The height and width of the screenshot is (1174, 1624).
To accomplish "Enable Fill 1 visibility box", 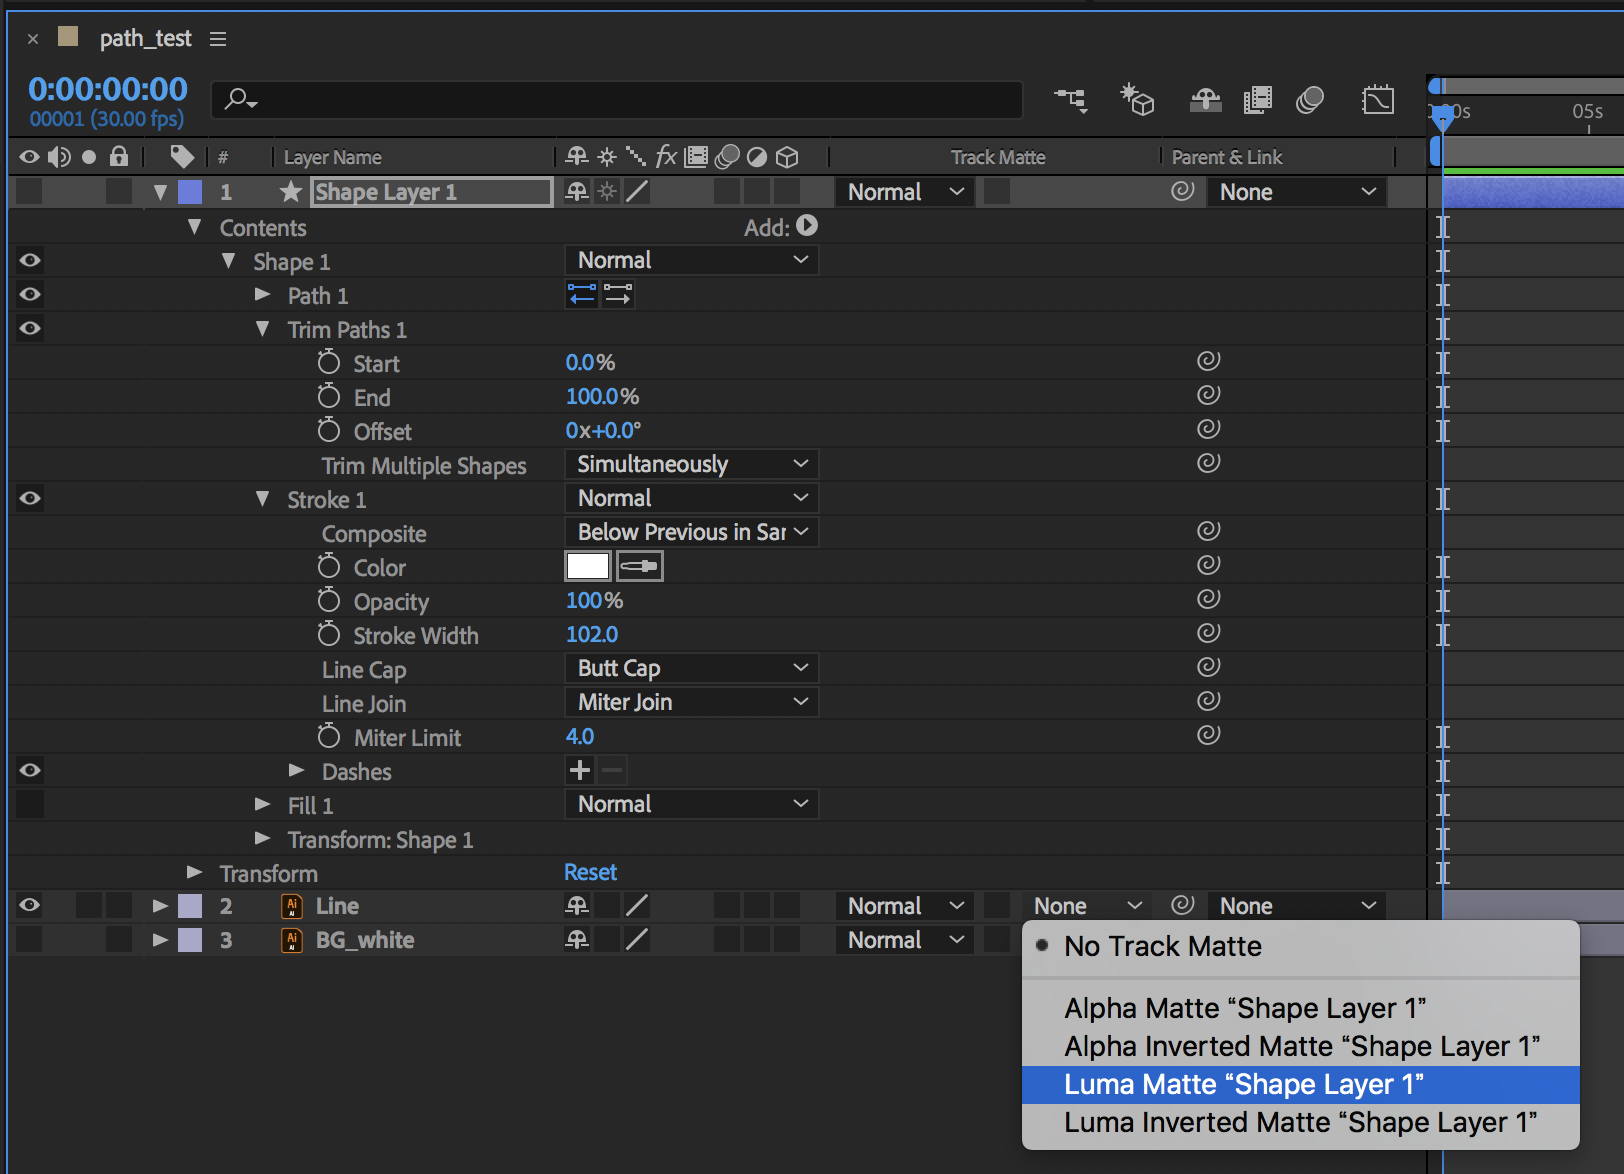I will [30, 804].
